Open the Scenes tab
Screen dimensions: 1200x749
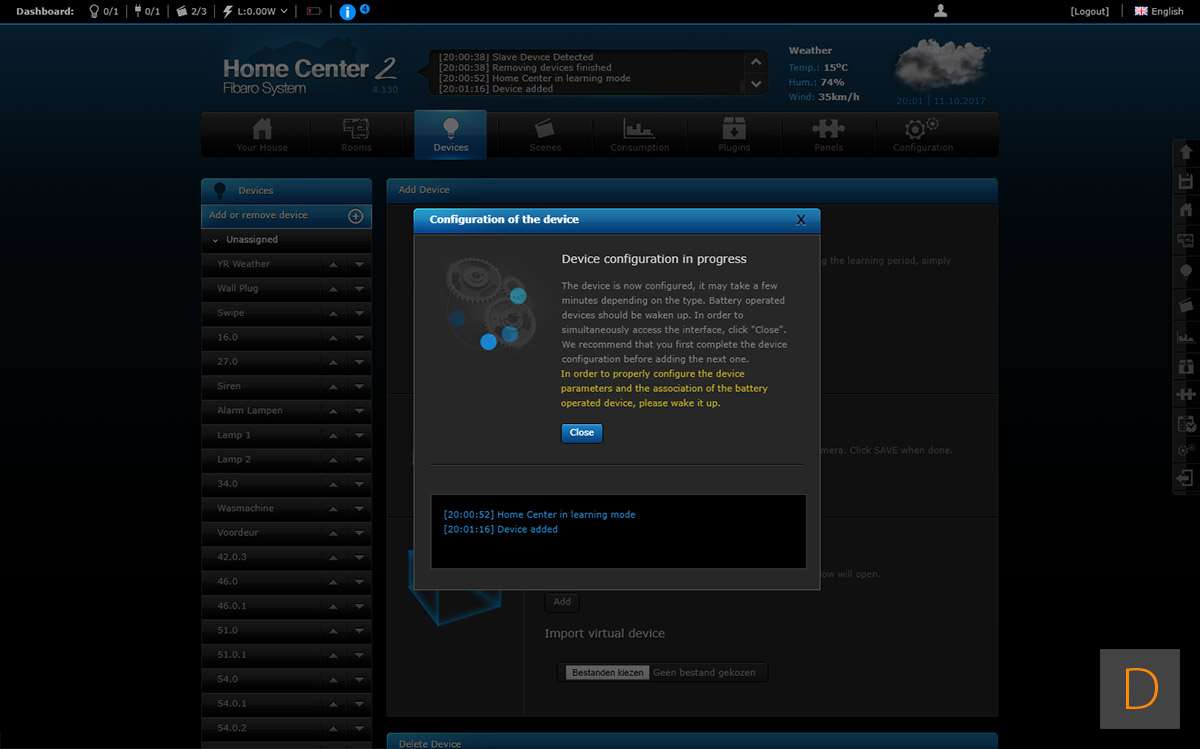pyautogui.click(x=545, y=135)
